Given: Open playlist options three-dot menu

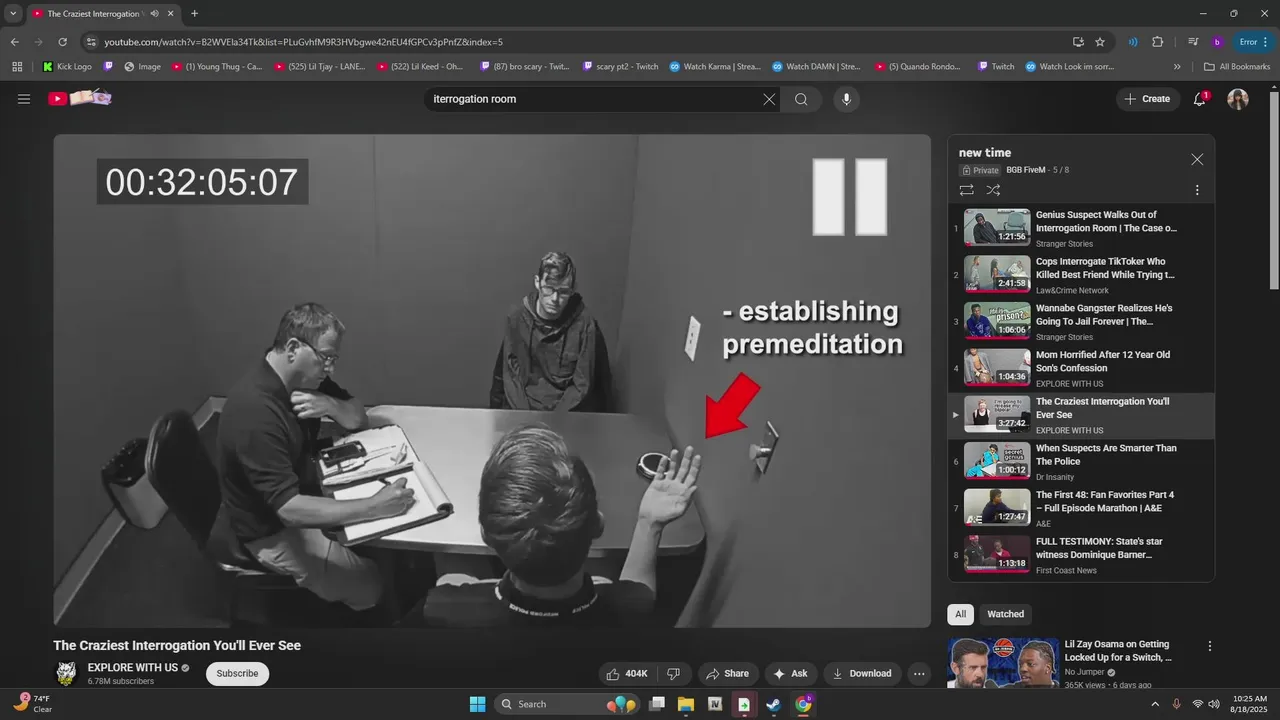Looking at the screenshot, I should pos(1197,190).
